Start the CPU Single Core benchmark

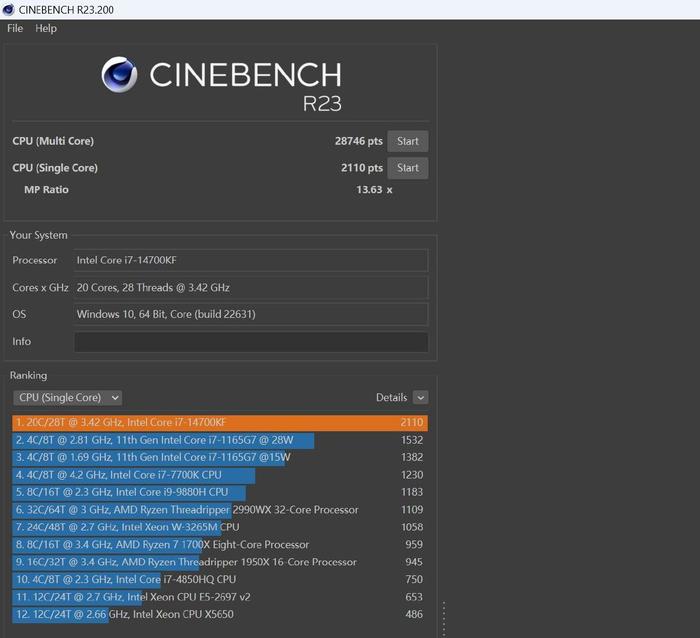pos(407,168)
